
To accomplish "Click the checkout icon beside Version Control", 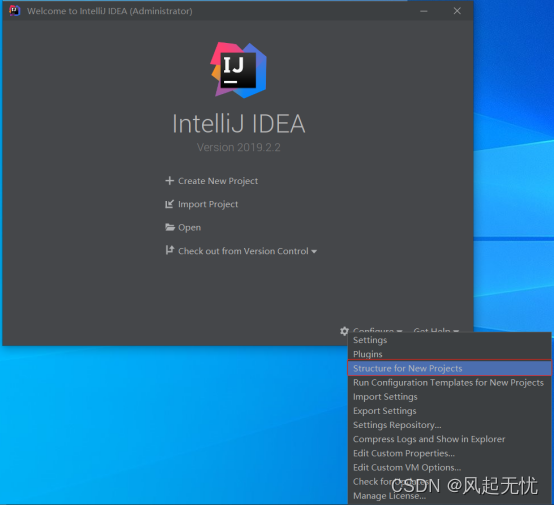I will pos(170,250).
